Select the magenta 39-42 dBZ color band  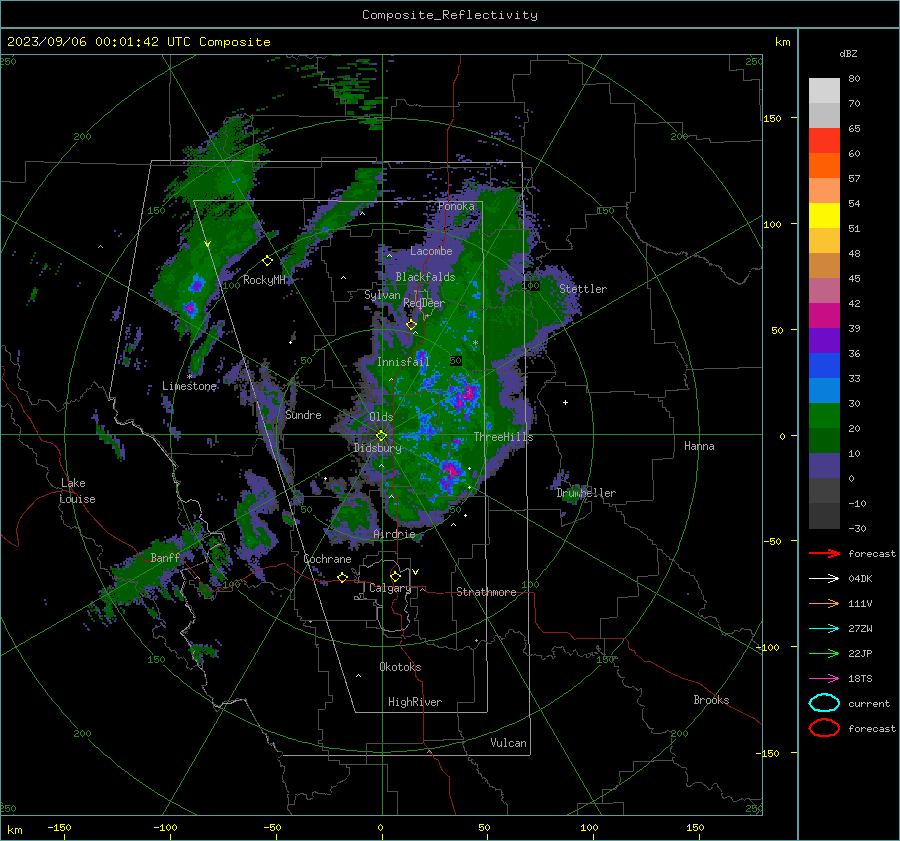coord(824,315)
